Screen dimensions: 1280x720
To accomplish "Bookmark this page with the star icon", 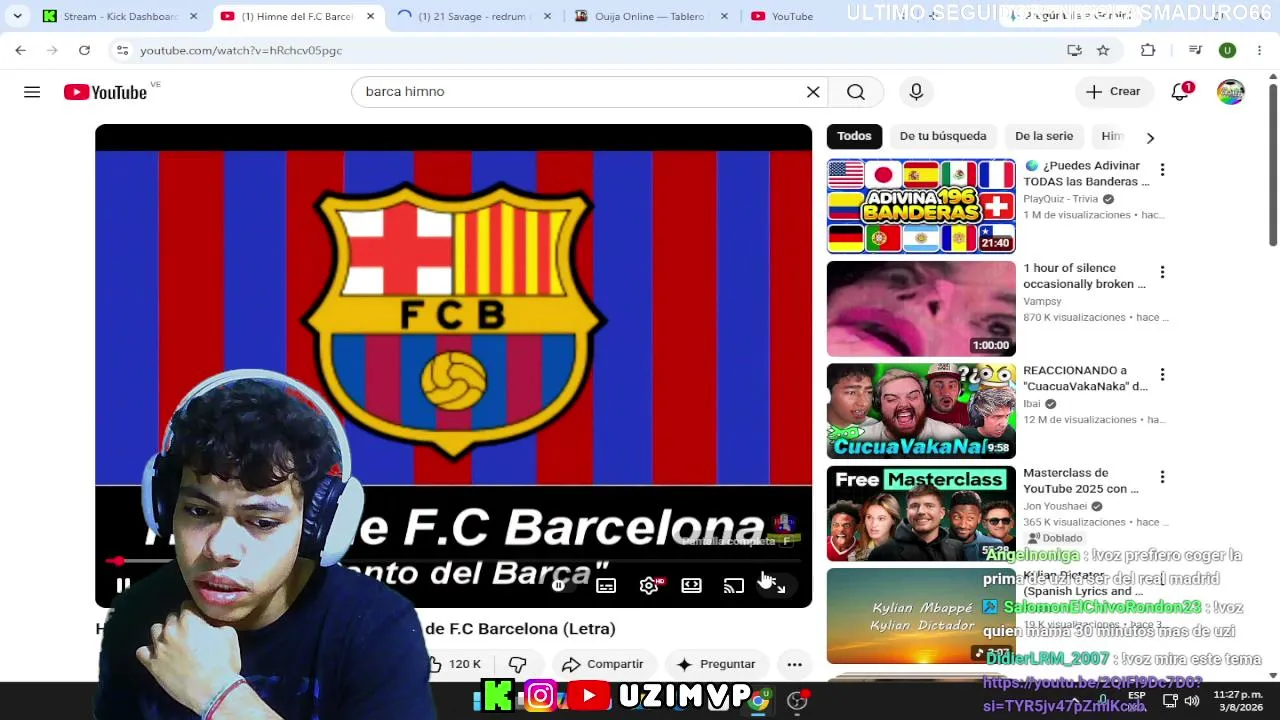I will pyautogui.click(x=1103, y=50).
